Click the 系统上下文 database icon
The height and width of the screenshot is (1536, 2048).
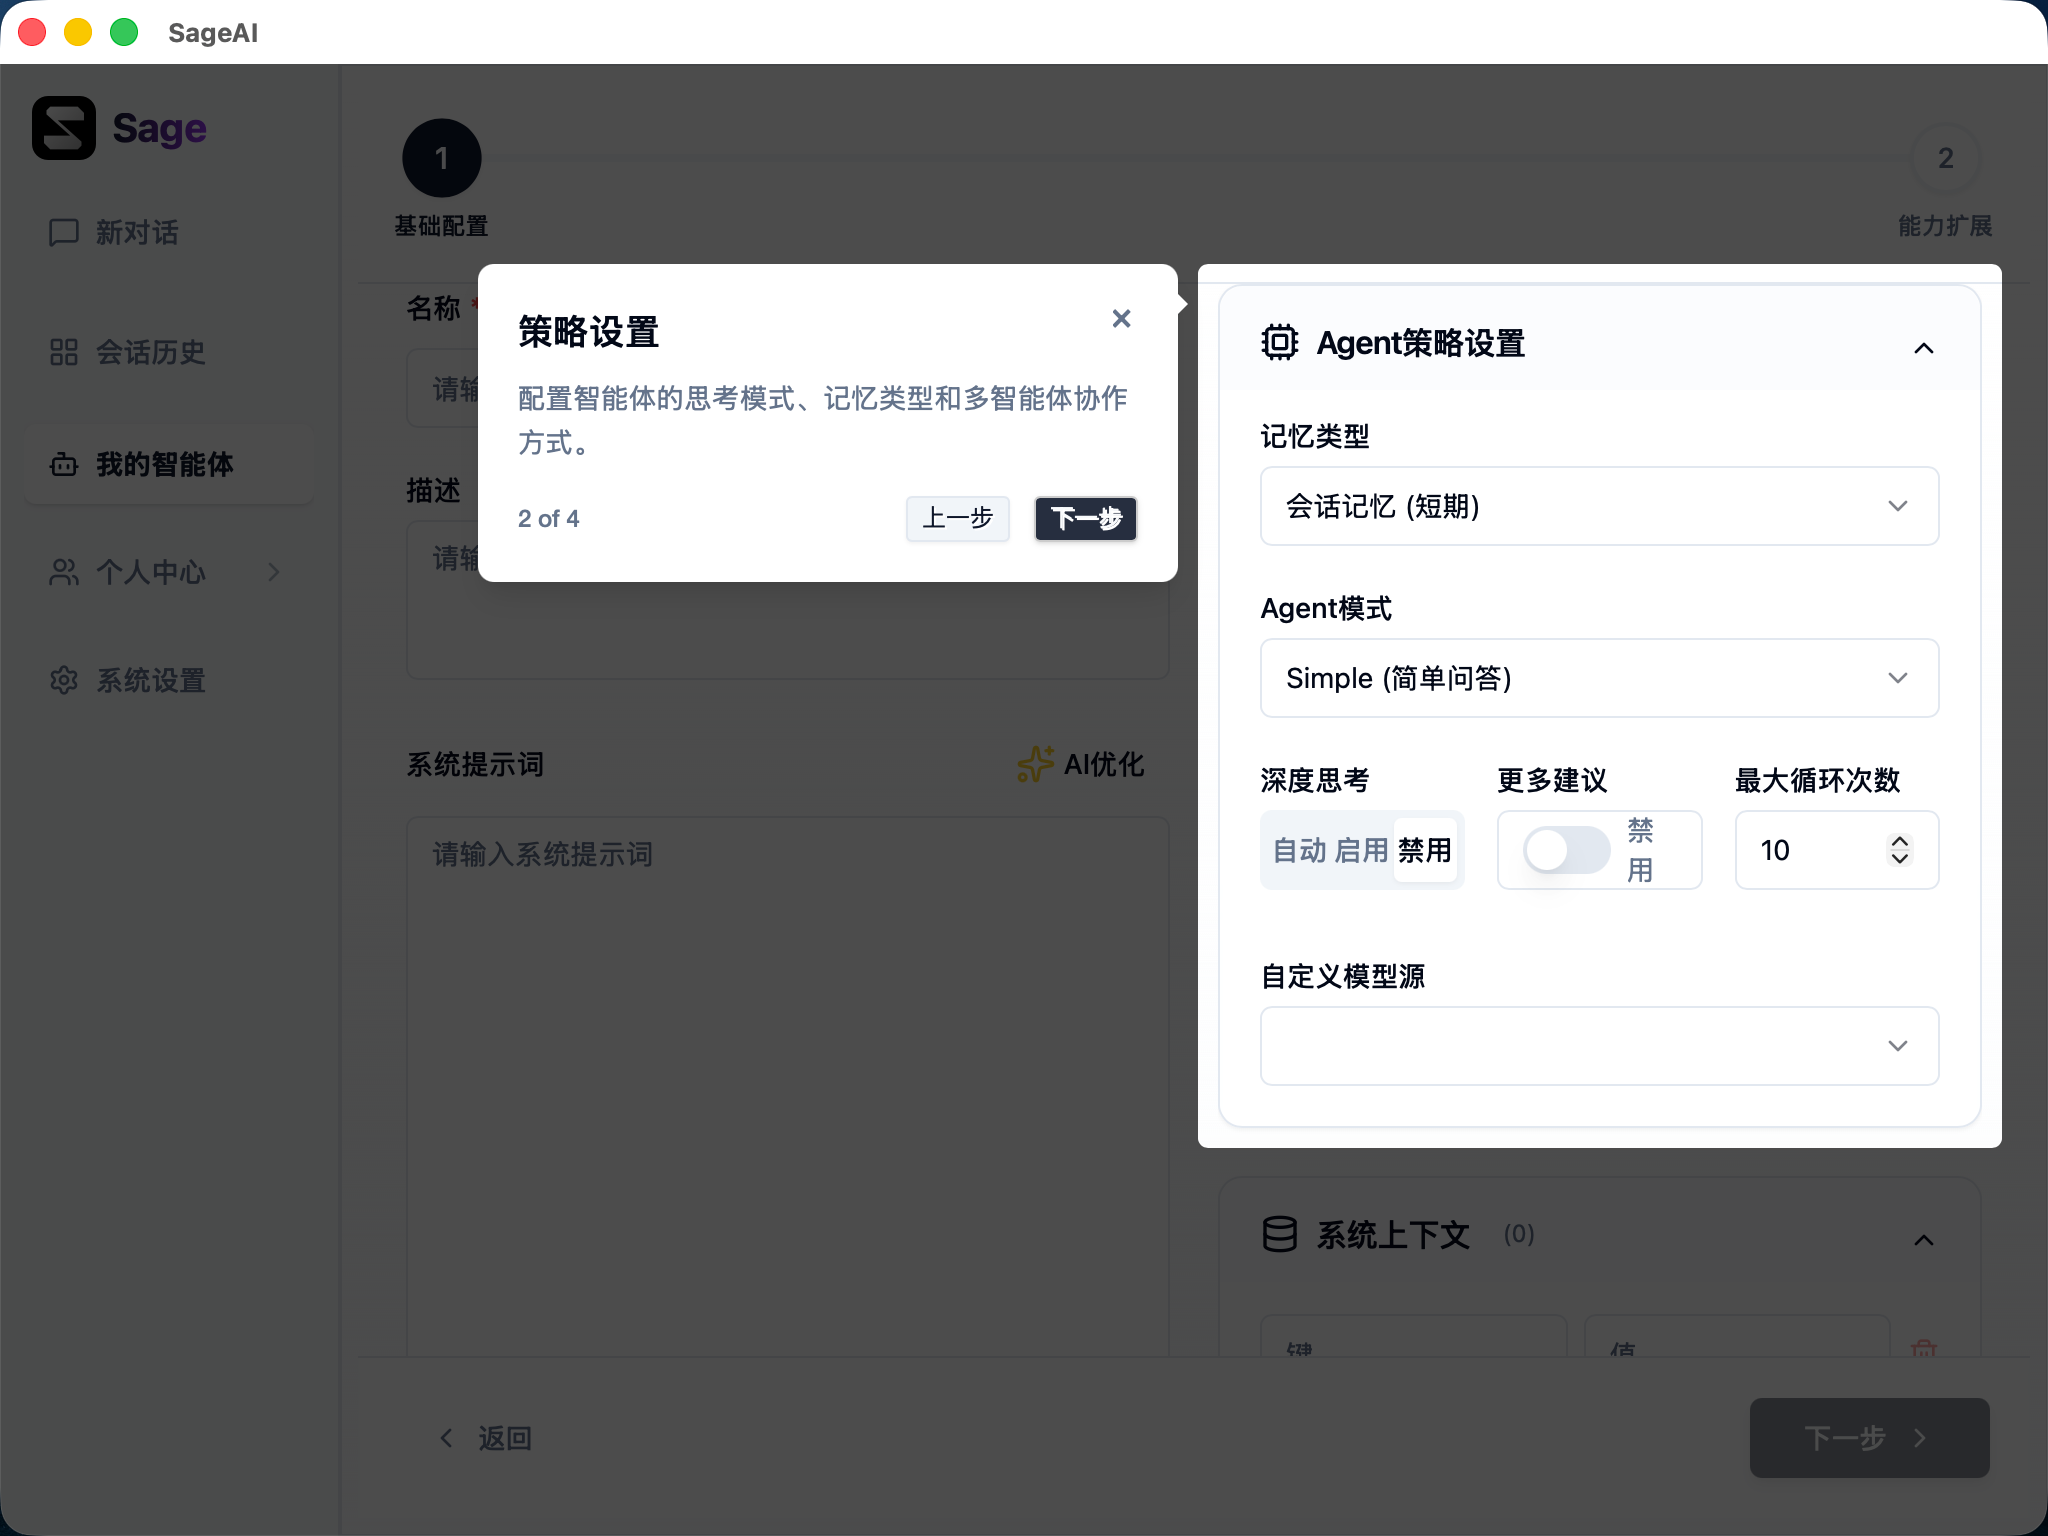(1280, 1234)
